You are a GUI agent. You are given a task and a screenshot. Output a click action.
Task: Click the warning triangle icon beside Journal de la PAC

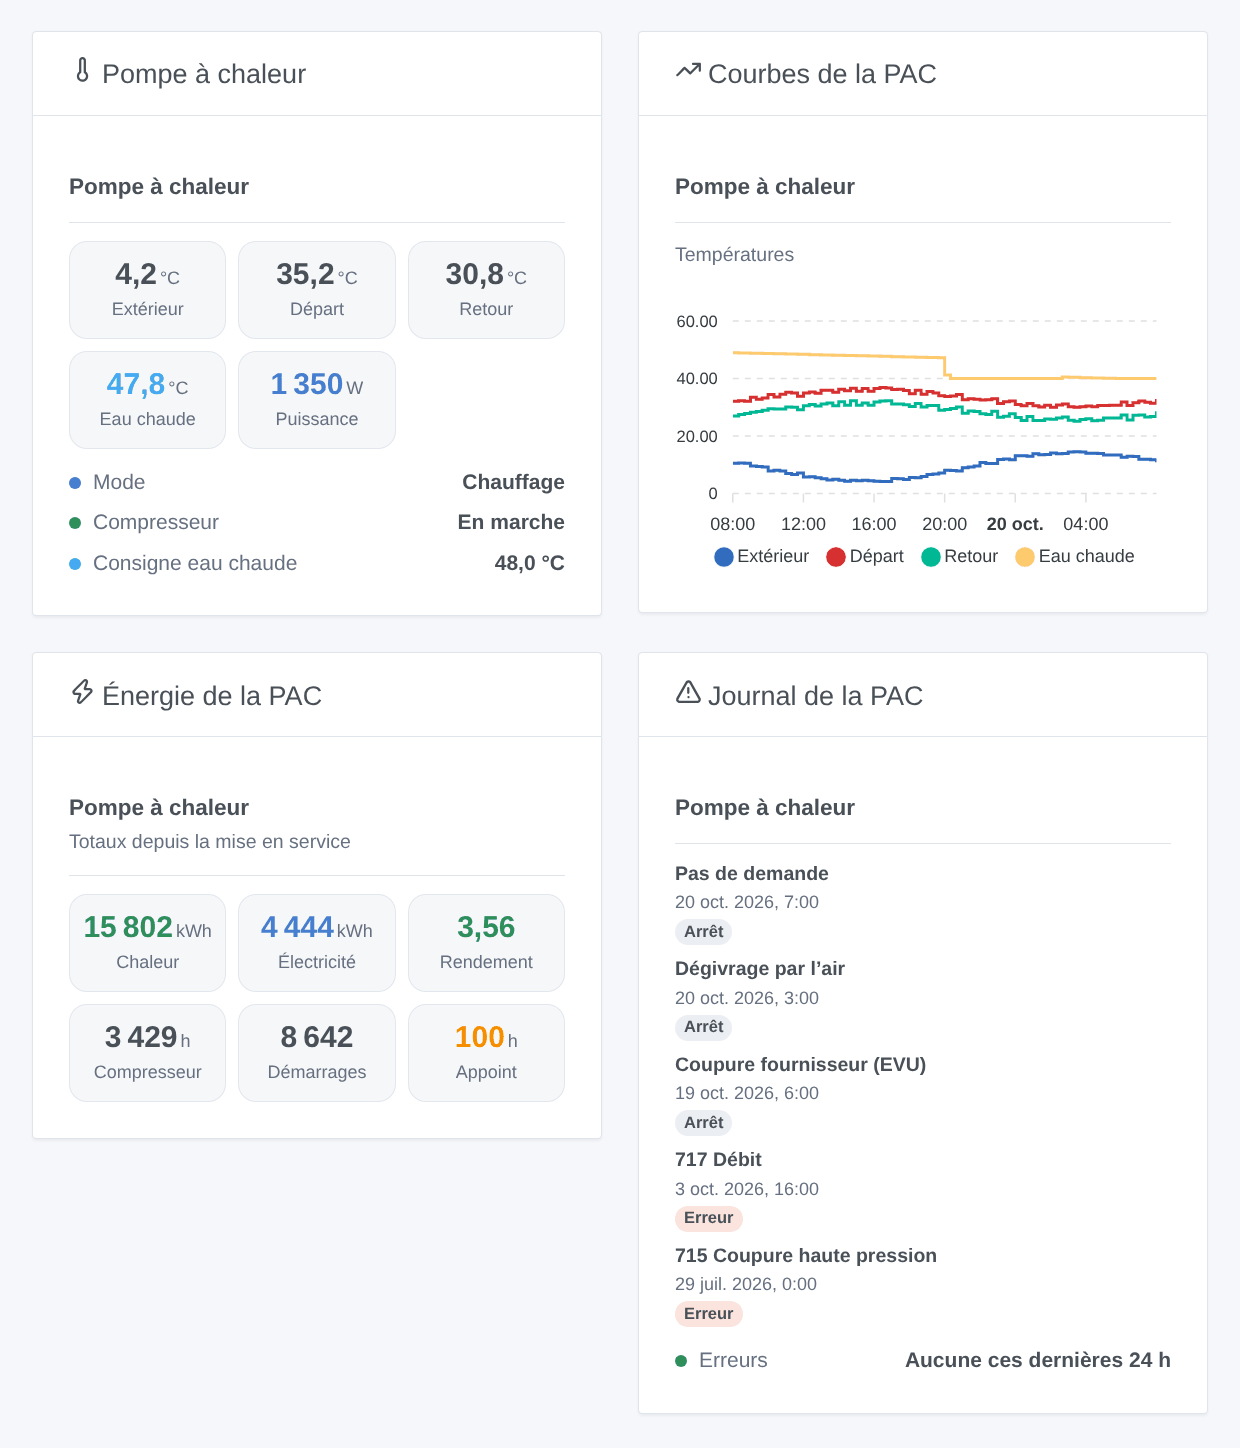point(688,692)
